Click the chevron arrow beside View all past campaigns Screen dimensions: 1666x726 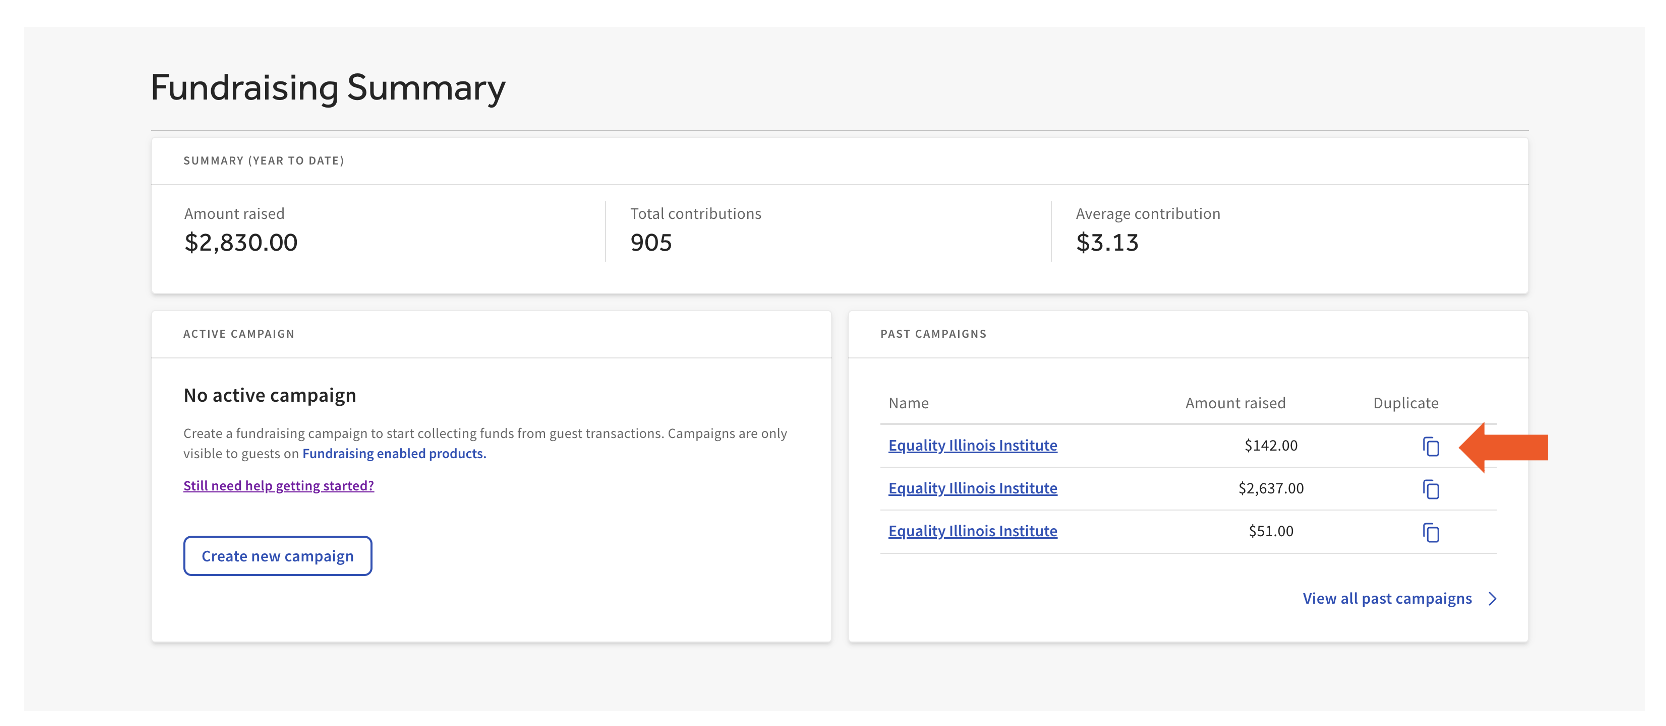pyautogui.click(x=1492, y=599)
